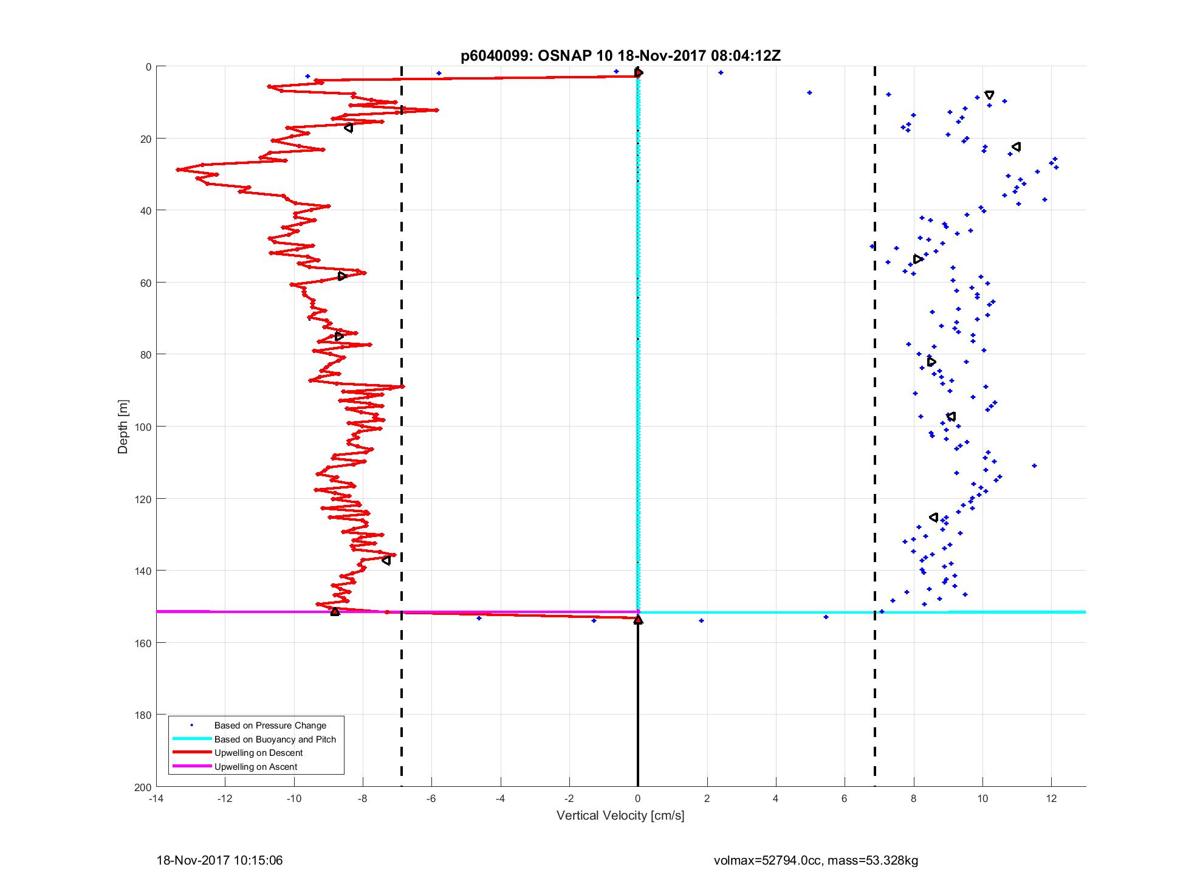Select depth-axis tick label '40'

[x=145, y=211]
